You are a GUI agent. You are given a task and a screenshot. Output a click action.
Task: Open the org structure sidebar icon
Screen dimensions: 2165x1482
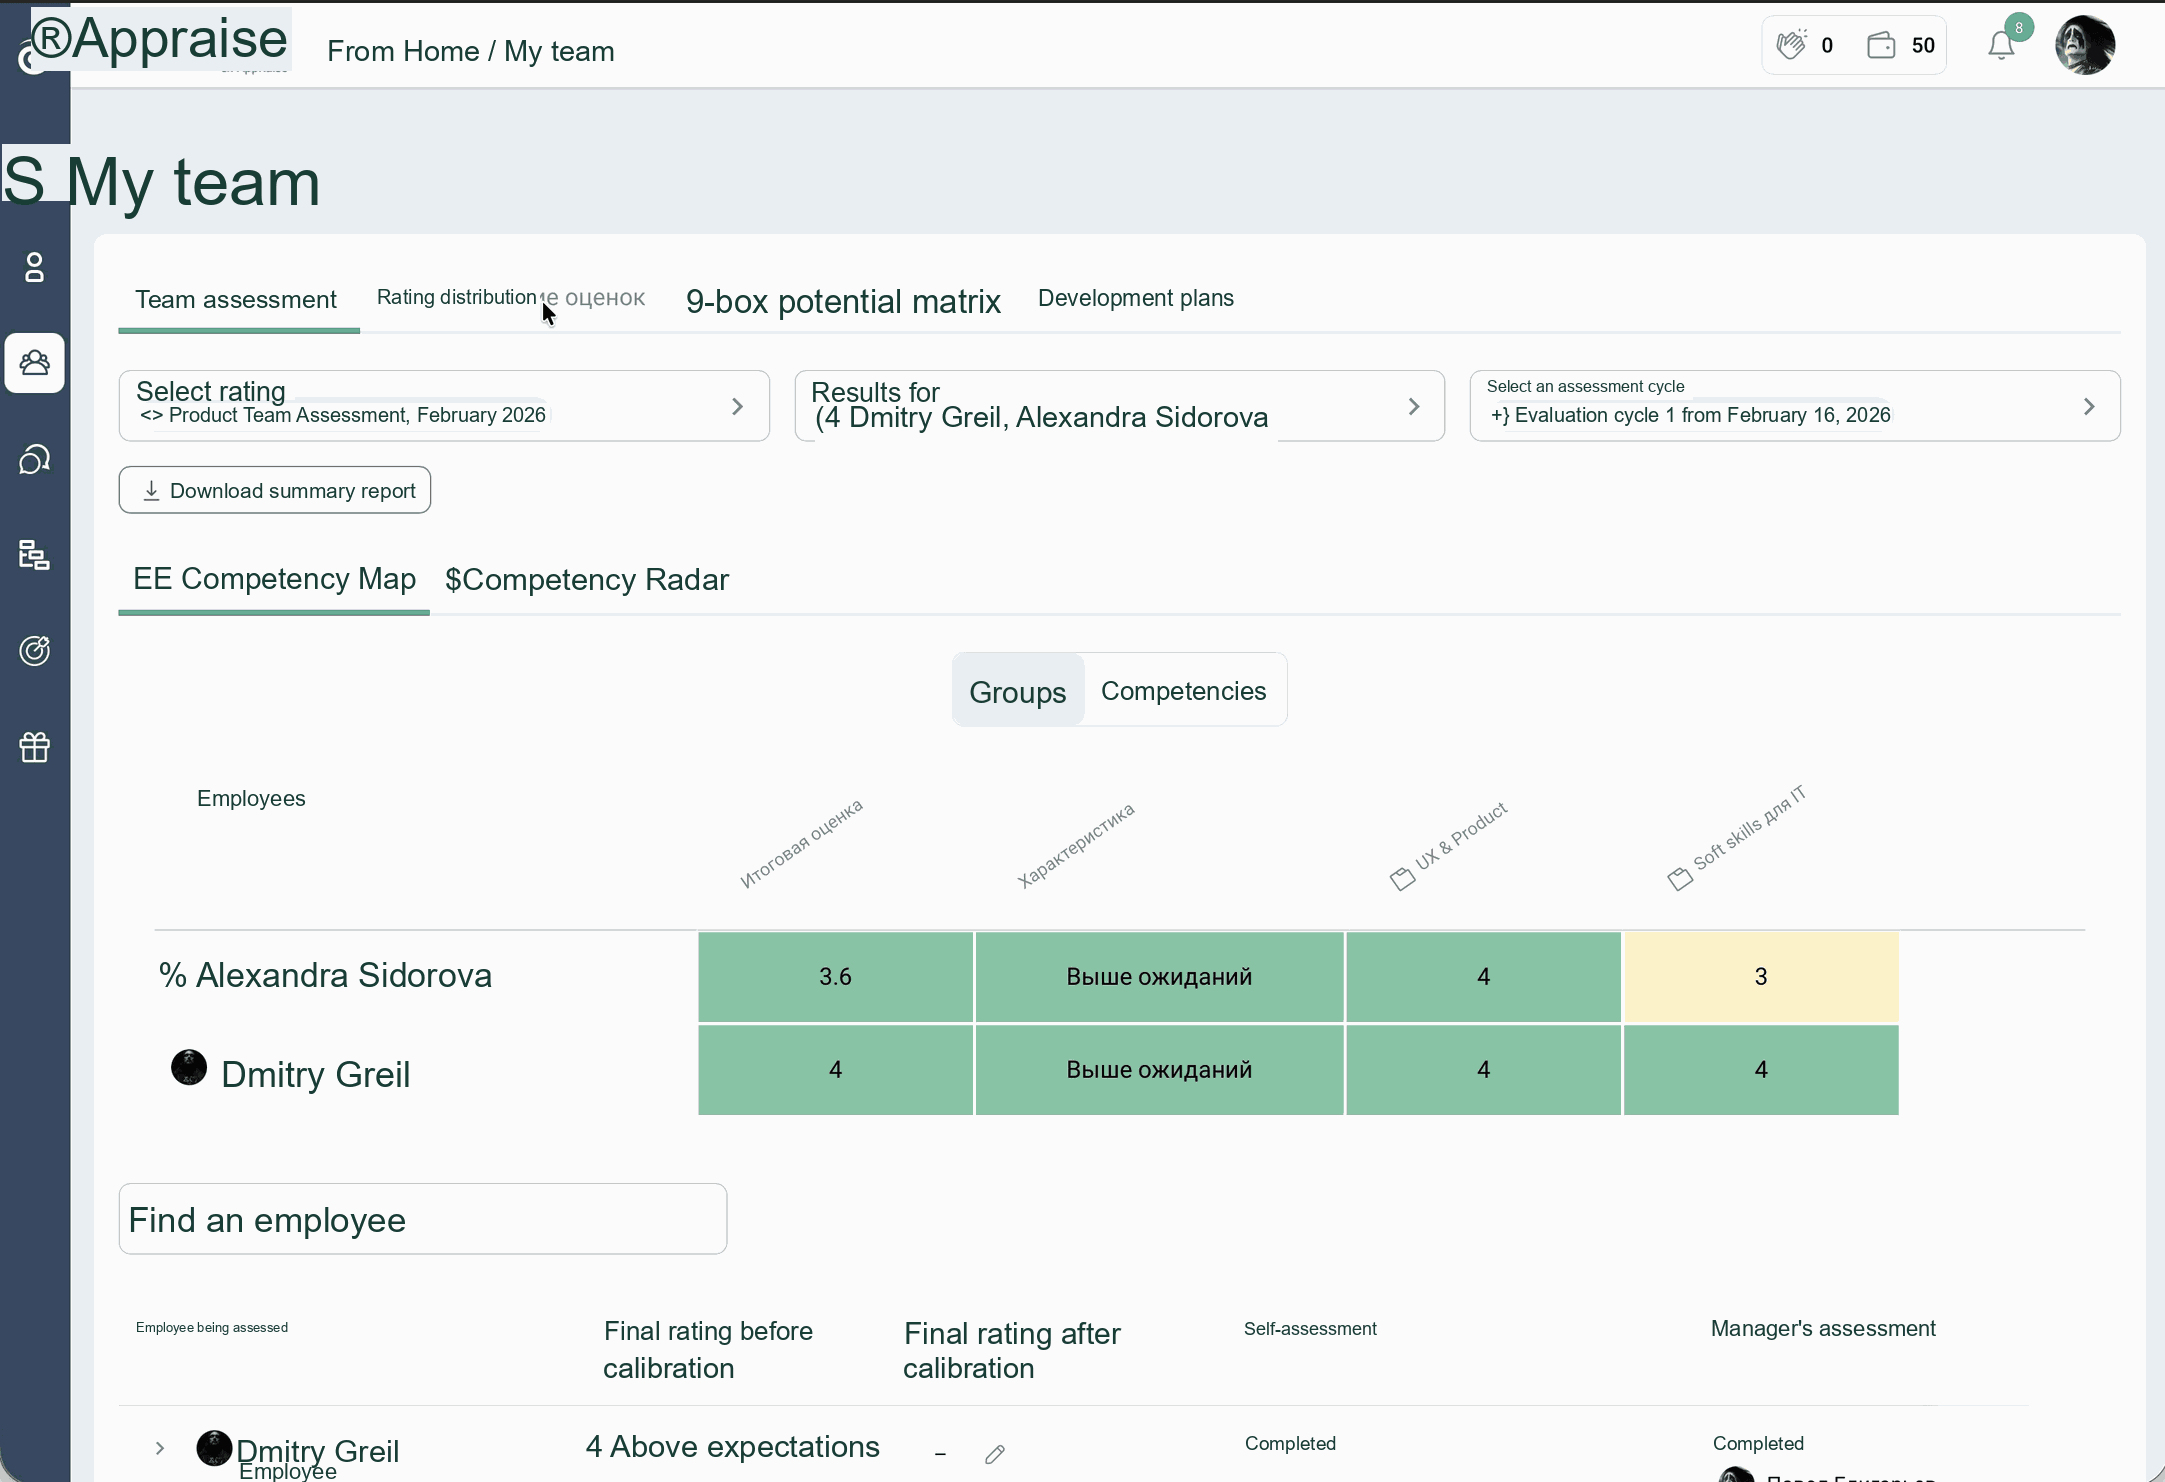coord(35,554)
